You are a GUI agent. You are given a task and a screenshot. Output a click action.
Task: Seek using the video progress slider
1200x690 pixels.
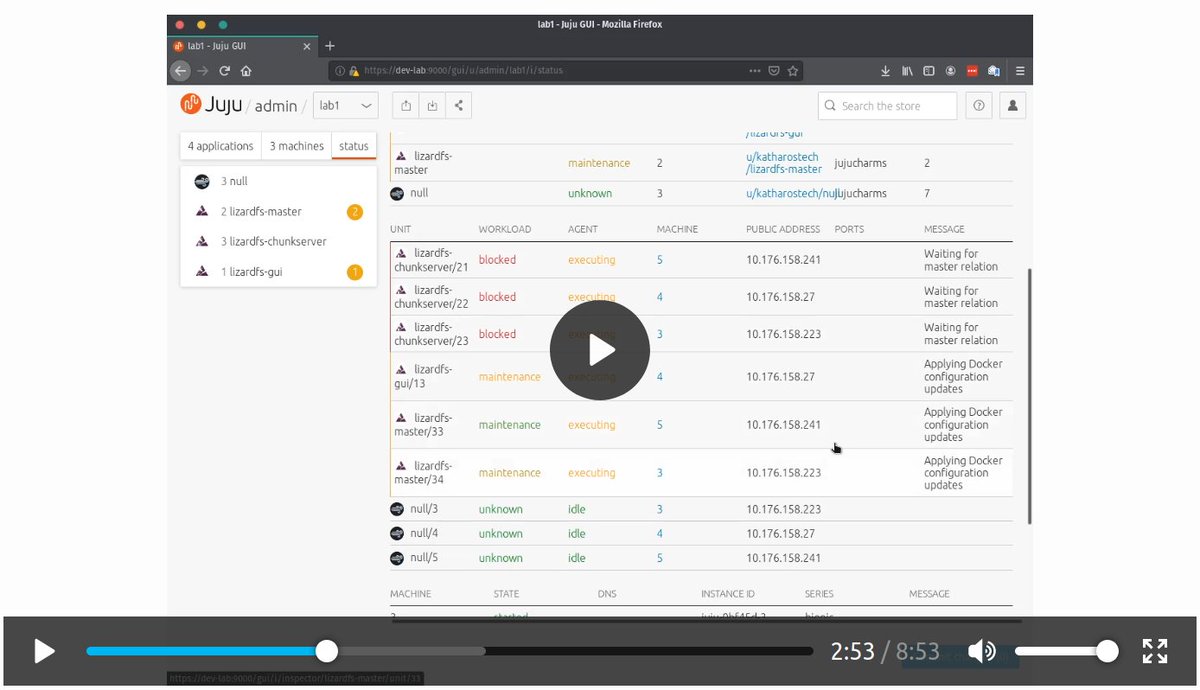point(449,651)
